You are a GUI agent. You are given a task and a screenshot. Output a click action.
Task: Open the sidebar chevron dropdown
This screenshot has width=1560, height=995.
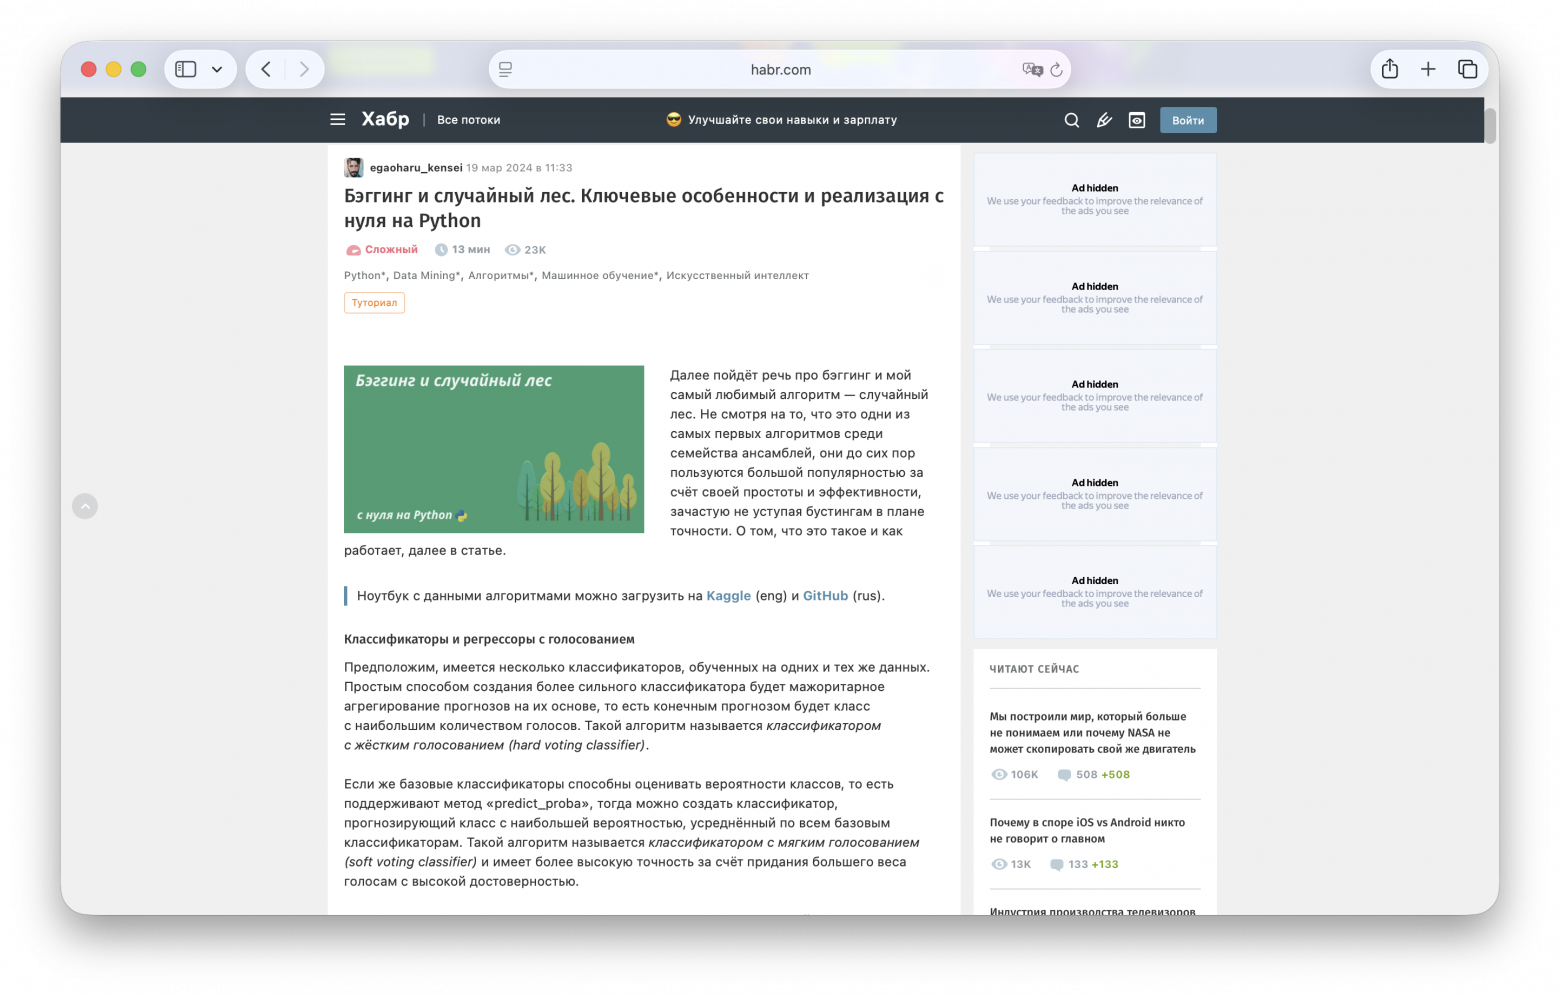tap(215, 68)
